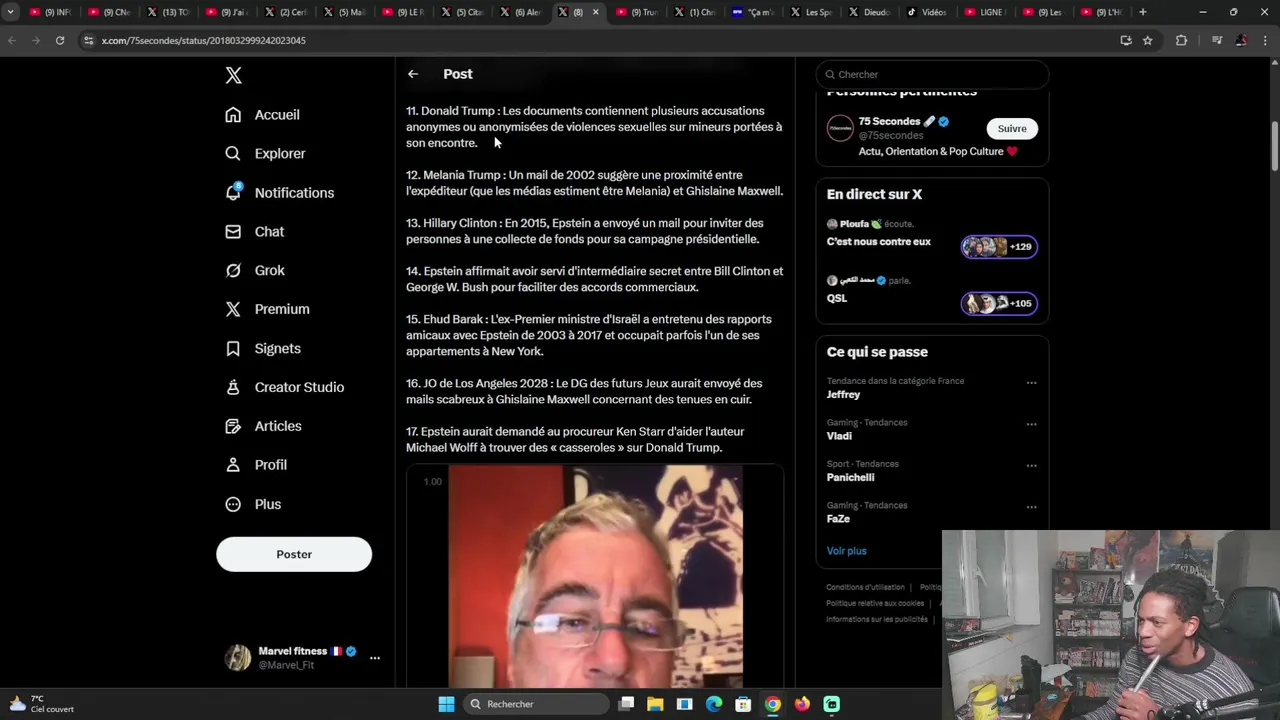Open Firefox from the taskbar

tap(802, 704)
